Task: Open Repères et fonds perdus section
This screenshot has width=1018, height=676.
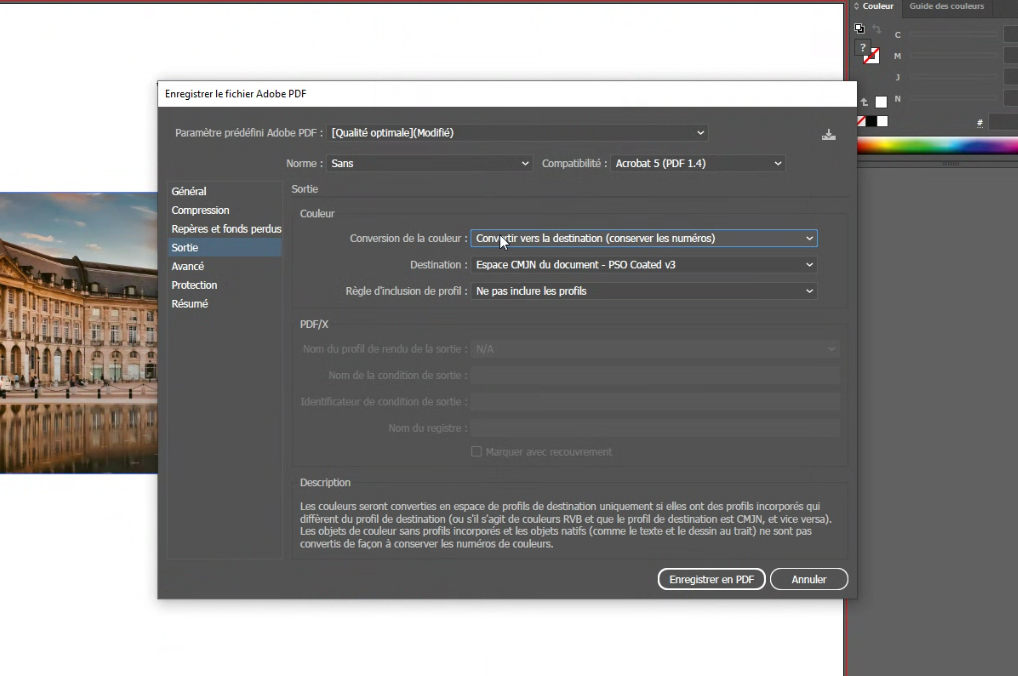Action: [226, 229]
